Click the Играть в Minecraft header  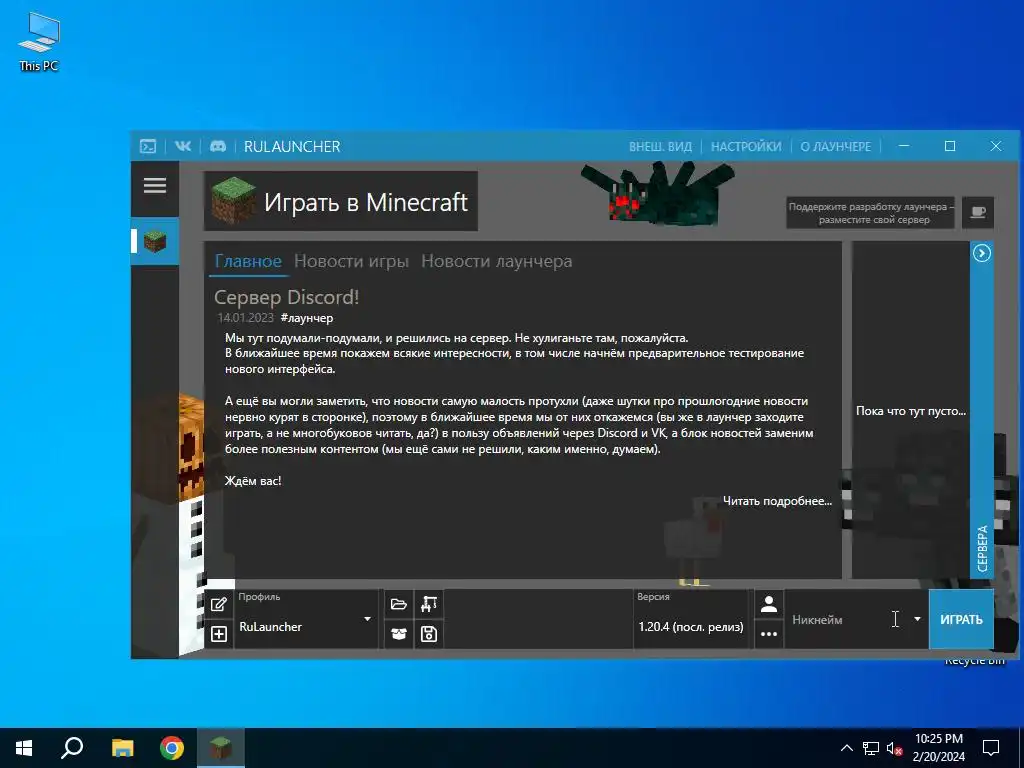point(341,201)
